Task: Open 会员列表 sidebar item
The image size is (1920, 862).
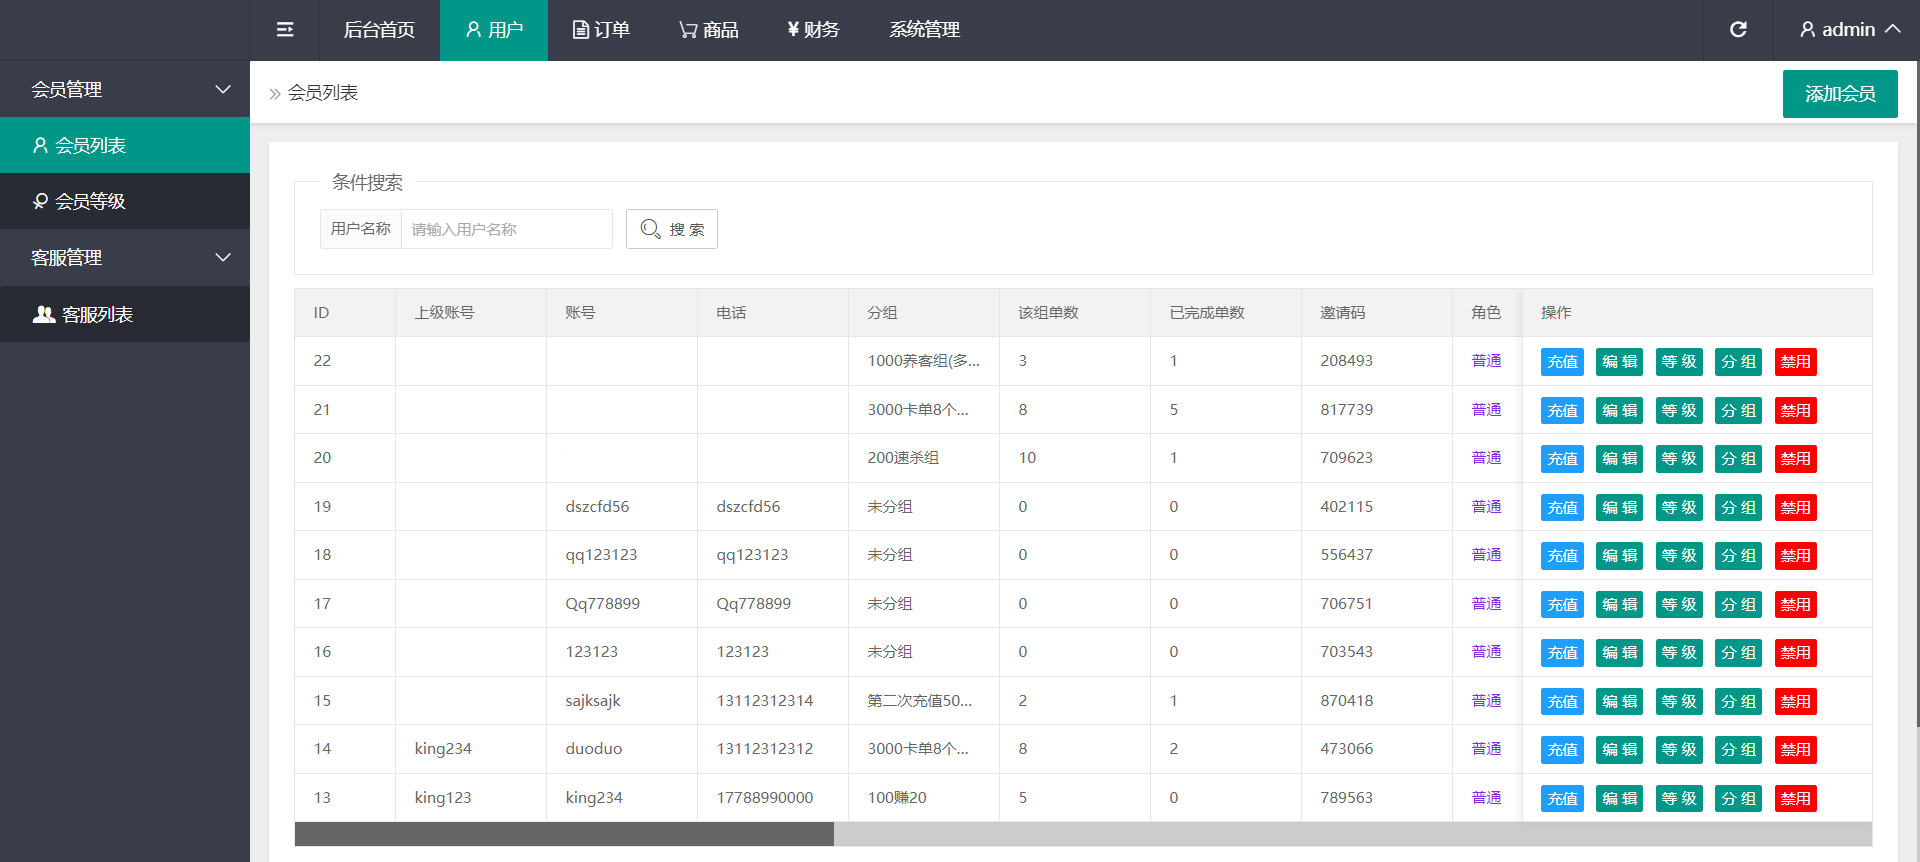Action: point(125,145)
